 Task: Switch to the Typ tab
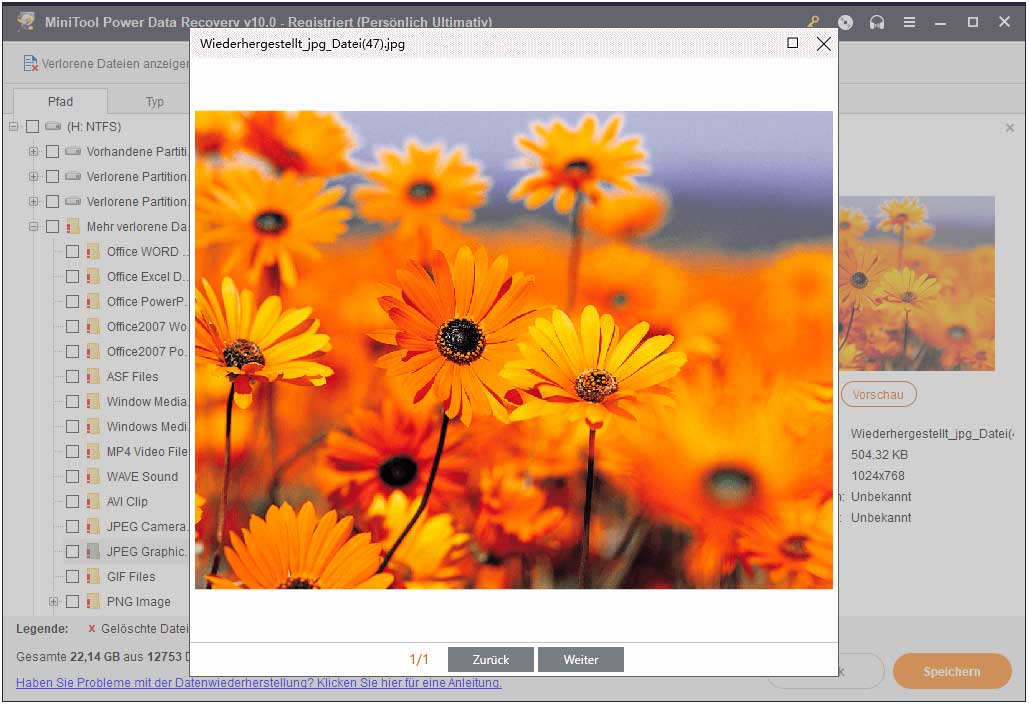click(x=154, y=101)
